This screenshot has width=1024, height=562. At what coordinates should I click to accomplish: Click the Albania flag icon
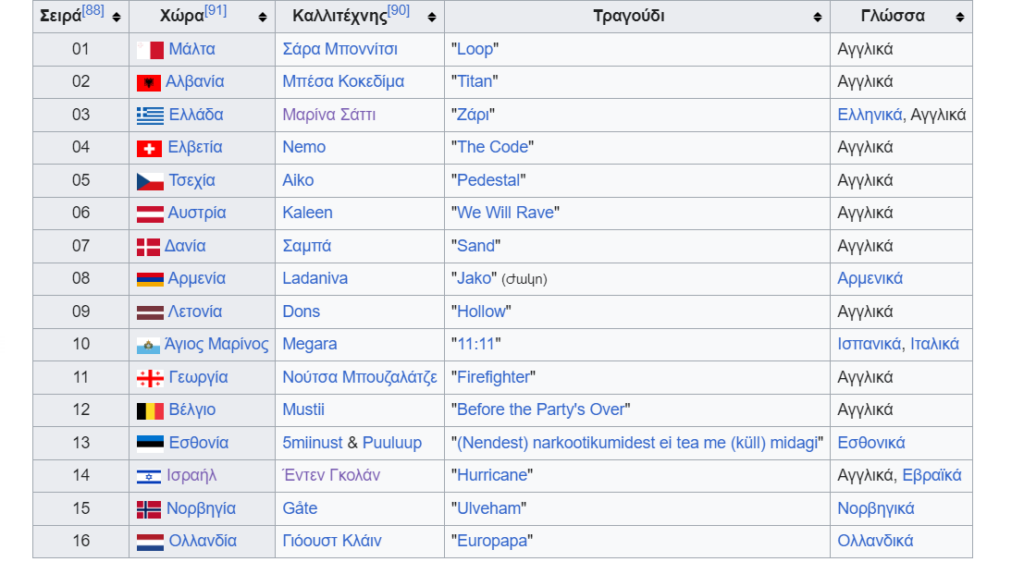[x=149, y=82]
